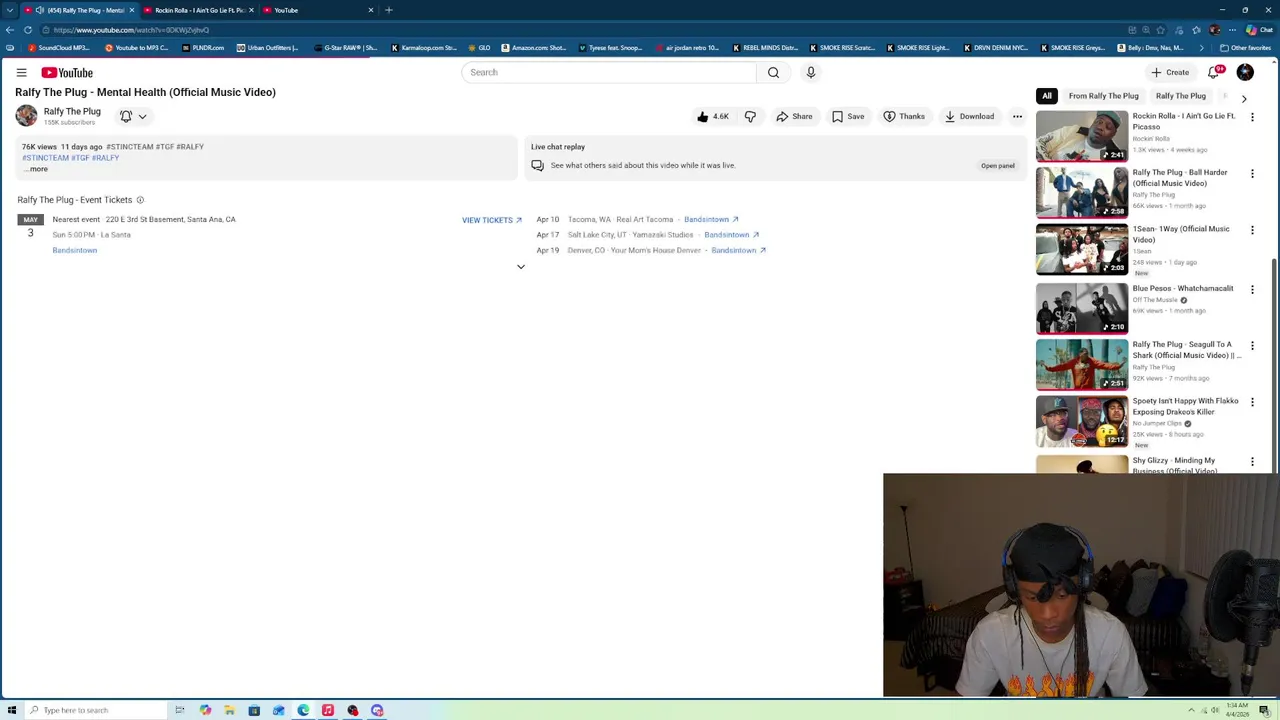Open SoundCloud MP3 bookmark
The width and height of the screenshot is (1280, 720).
tap(60, 47)
